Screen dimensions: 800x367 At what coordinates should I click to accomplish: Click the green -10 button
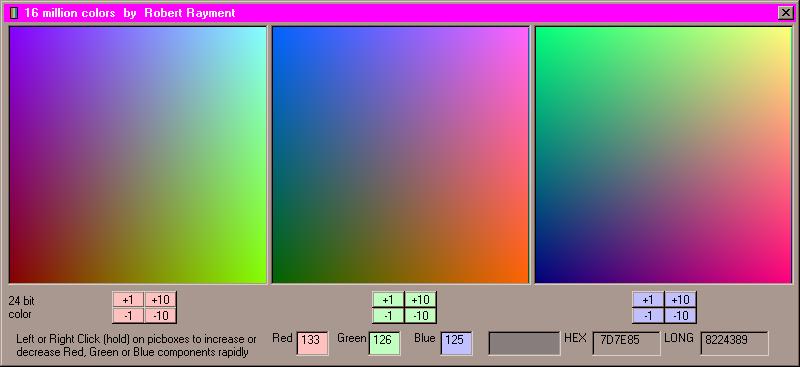[x=420, y=315]
